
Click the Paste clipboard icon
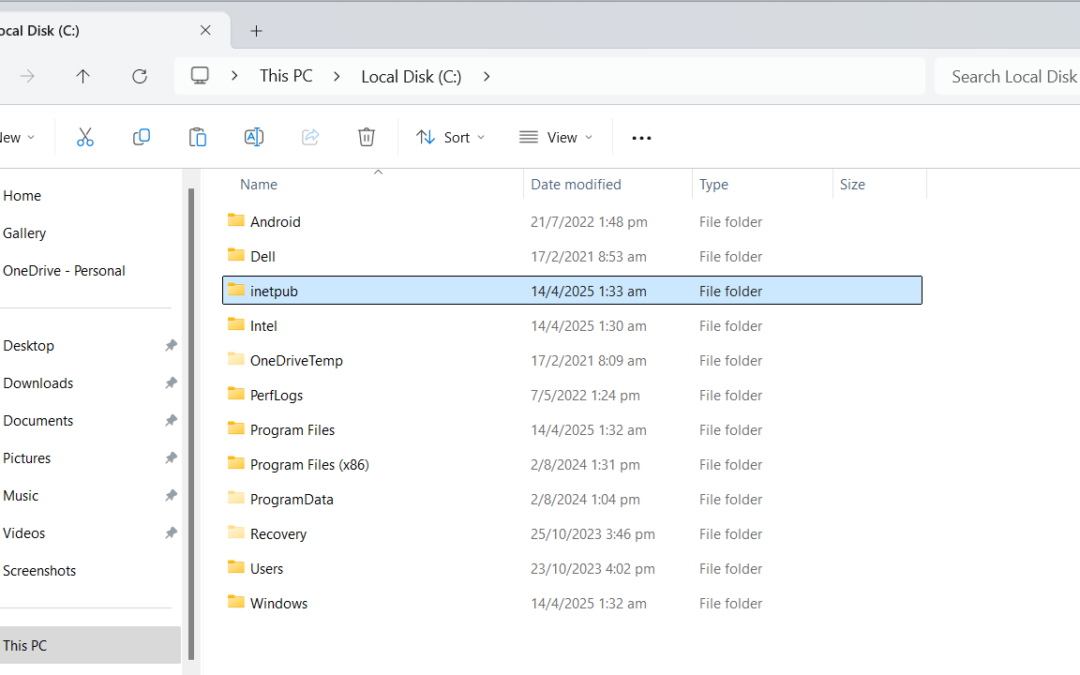pos(198,137)
